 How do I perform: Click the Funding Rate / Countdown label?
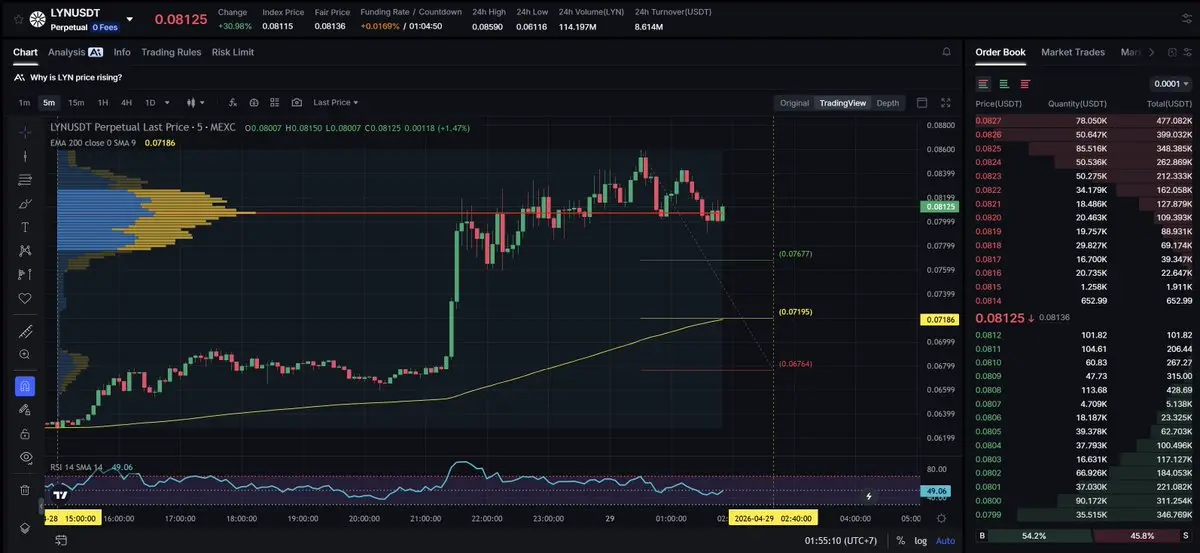pos(411,12)
